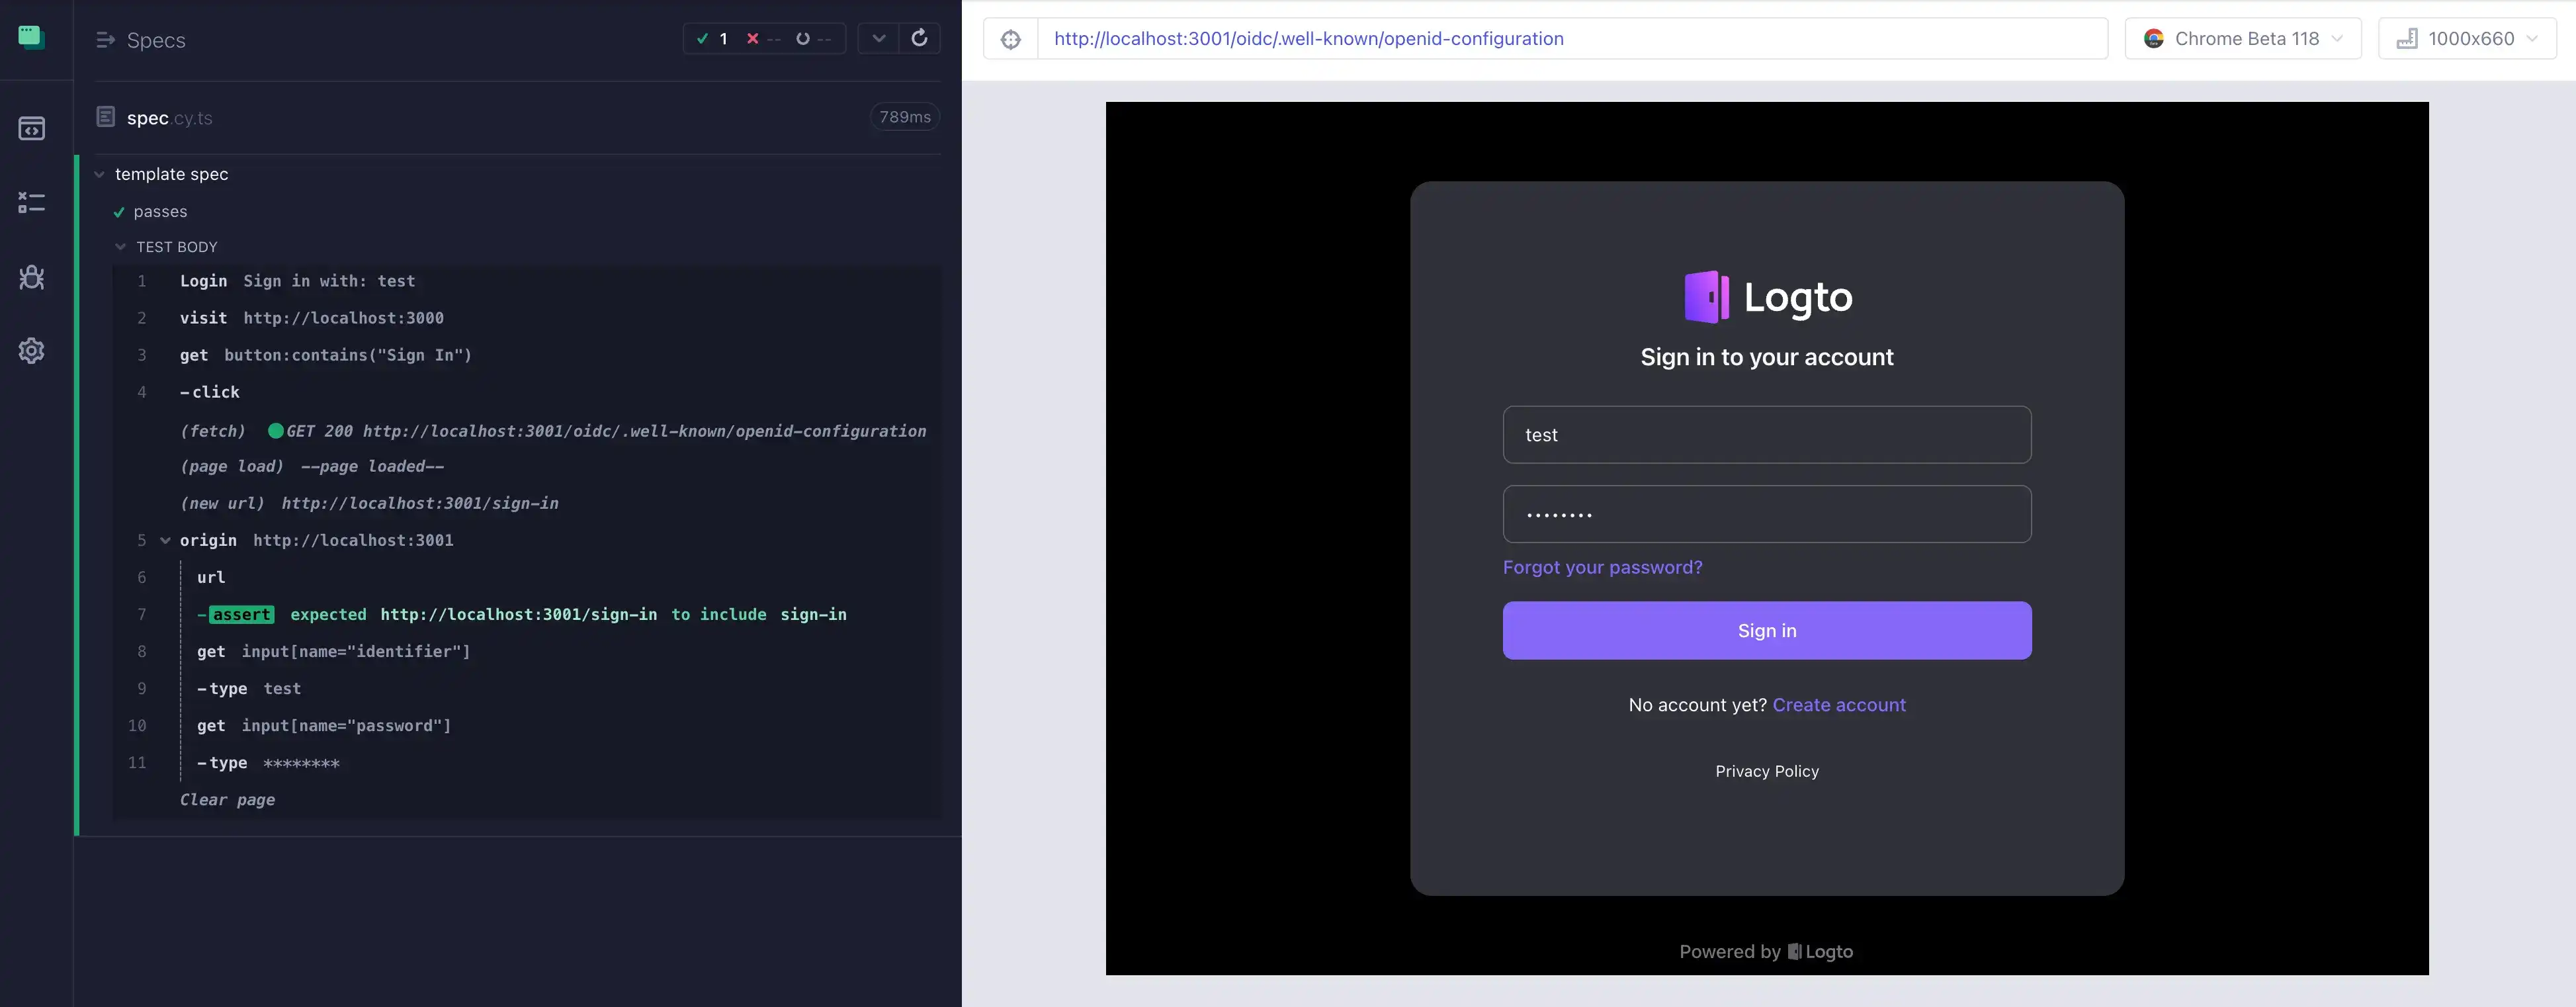This screenshot has width=2576, height=1007.
Task: Click the selector playground crosshair icon
Action: tap(1010, 39)
